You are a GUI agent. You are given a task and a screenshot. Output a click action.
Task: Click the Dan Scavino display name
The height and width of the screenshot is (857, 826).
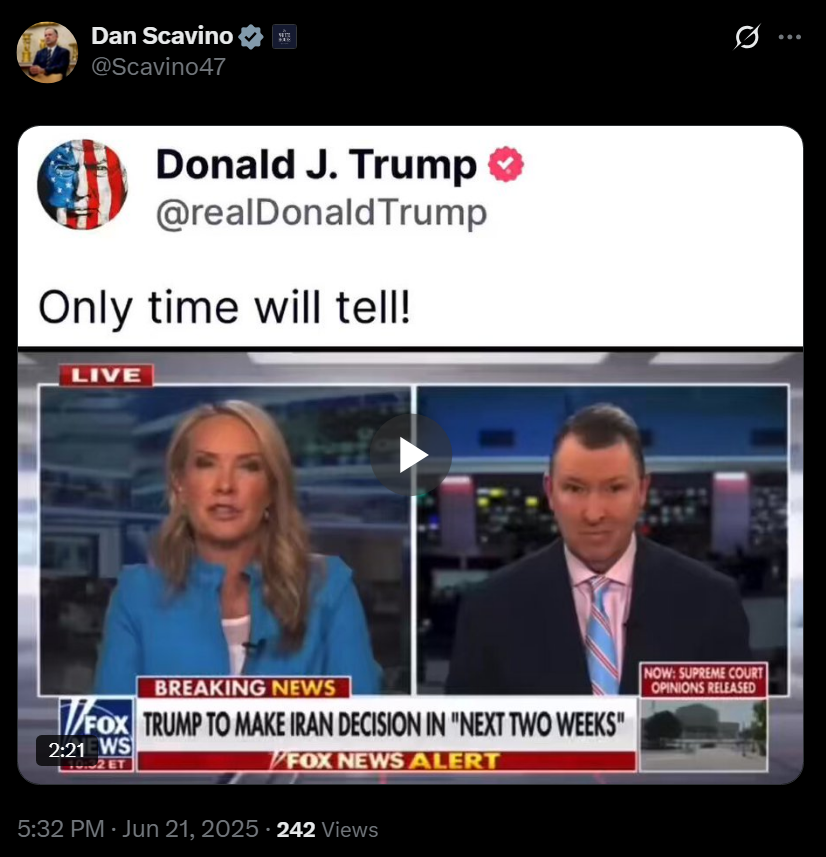[x=162, y=36]
